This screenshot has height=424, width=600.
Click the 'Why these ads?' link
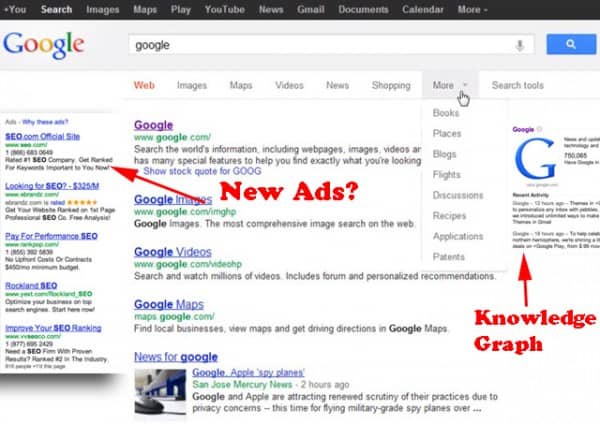(x=45, y=122)
